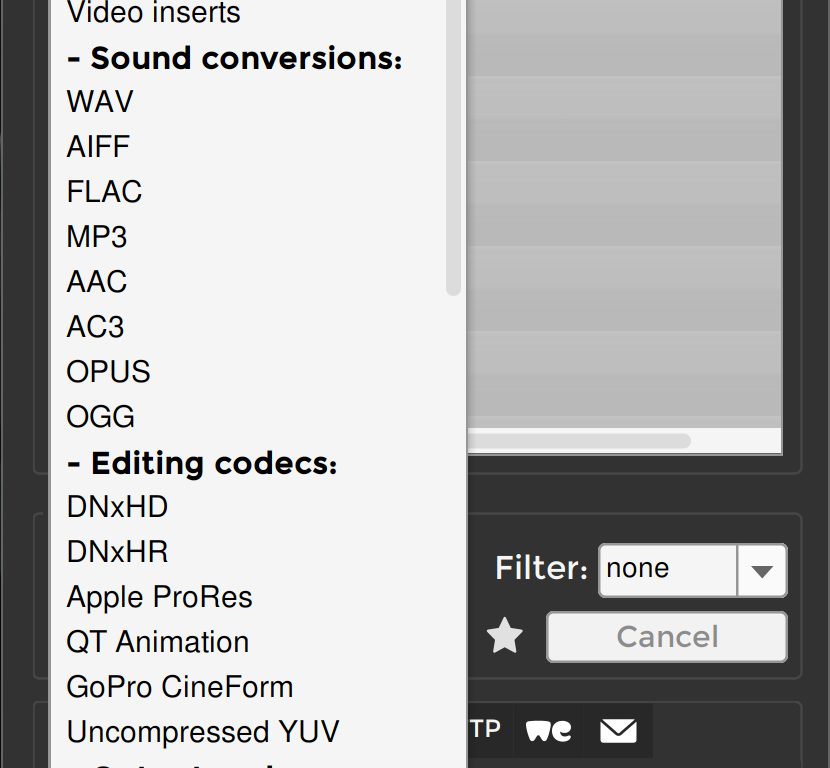The image size is (830, 768).
Task: Select FLAC in the list
Action: tap(104, 192)
